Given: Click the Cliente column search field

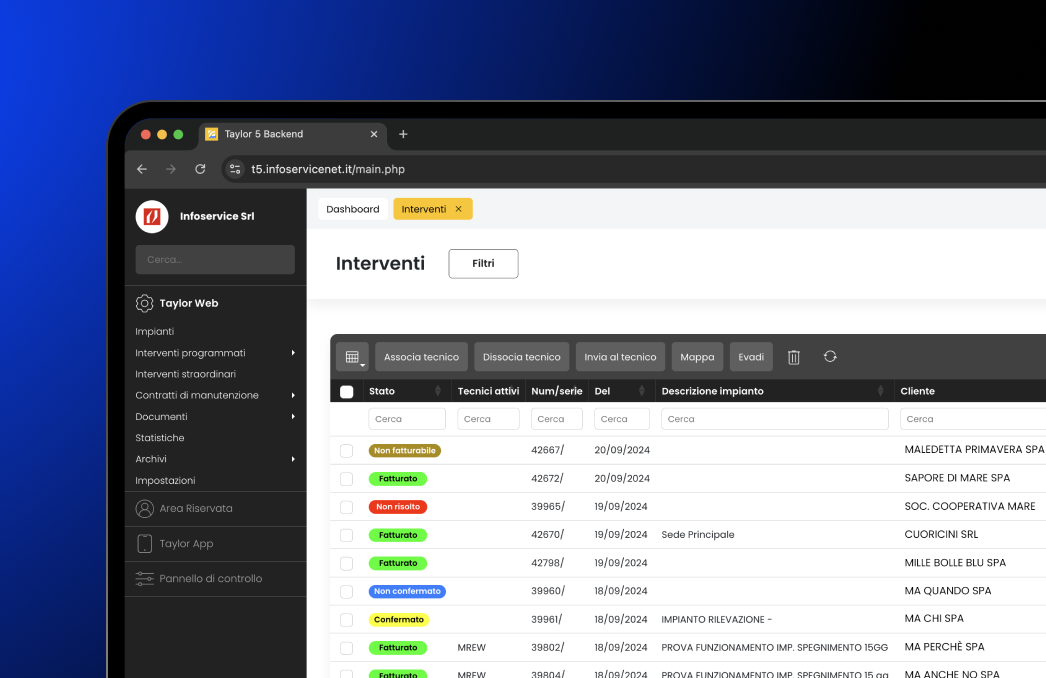Looking at the screenshot, I should coord(973,419).
